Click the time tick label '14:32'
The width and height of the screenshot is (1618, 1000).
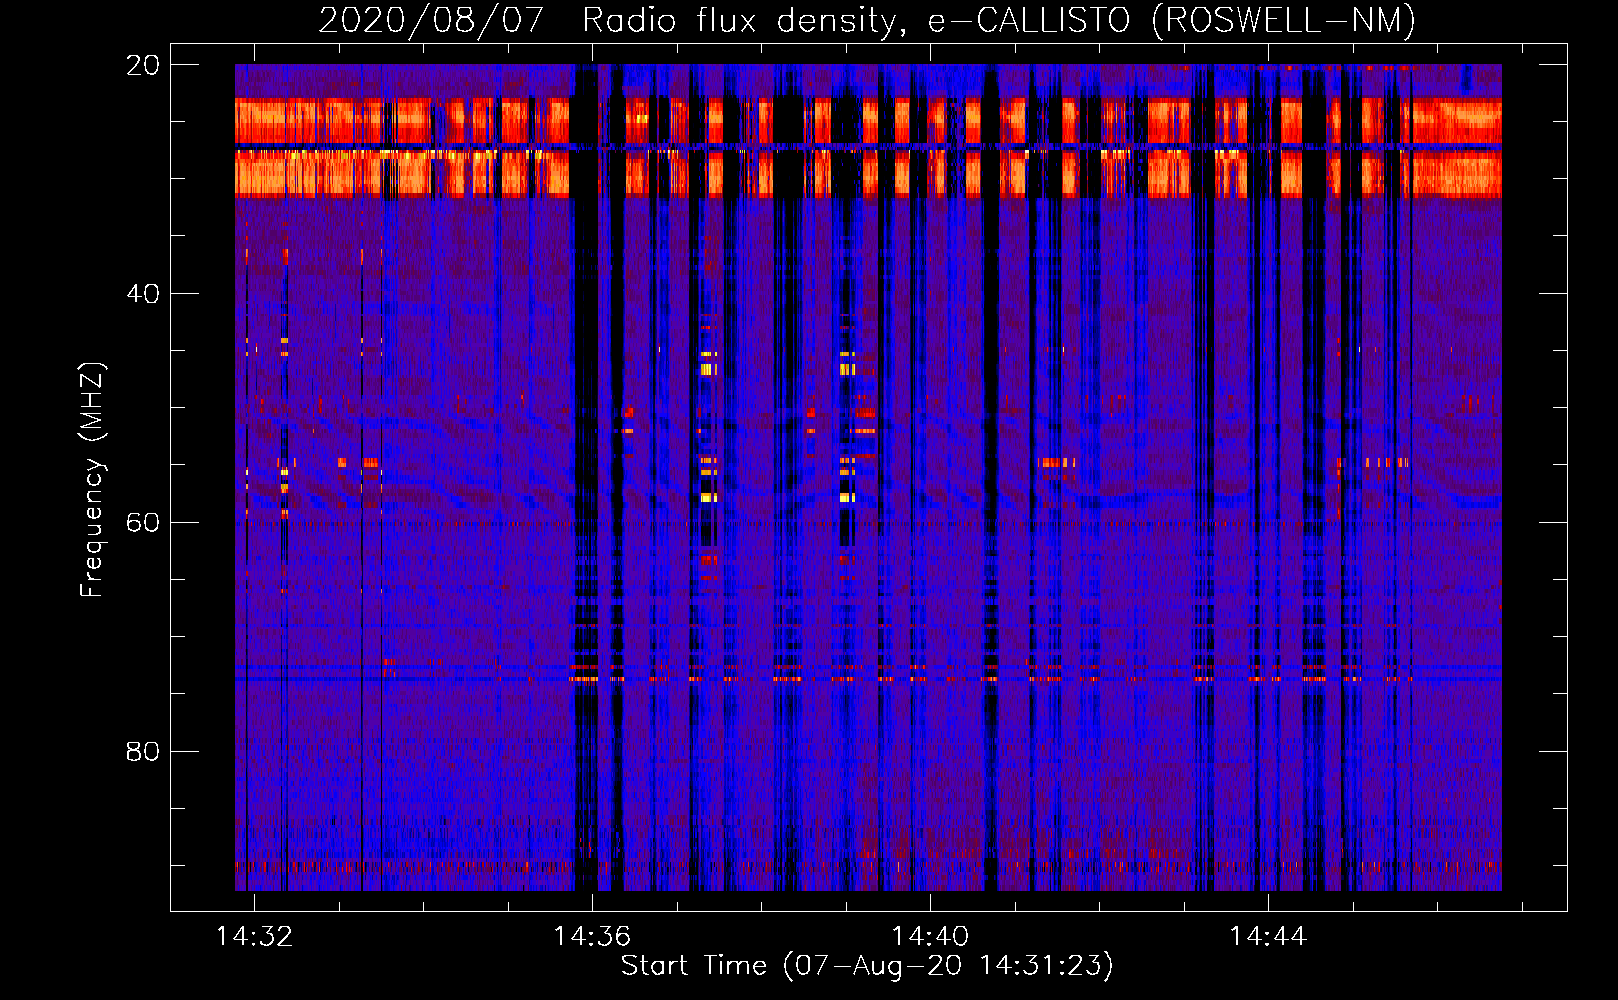255,936
